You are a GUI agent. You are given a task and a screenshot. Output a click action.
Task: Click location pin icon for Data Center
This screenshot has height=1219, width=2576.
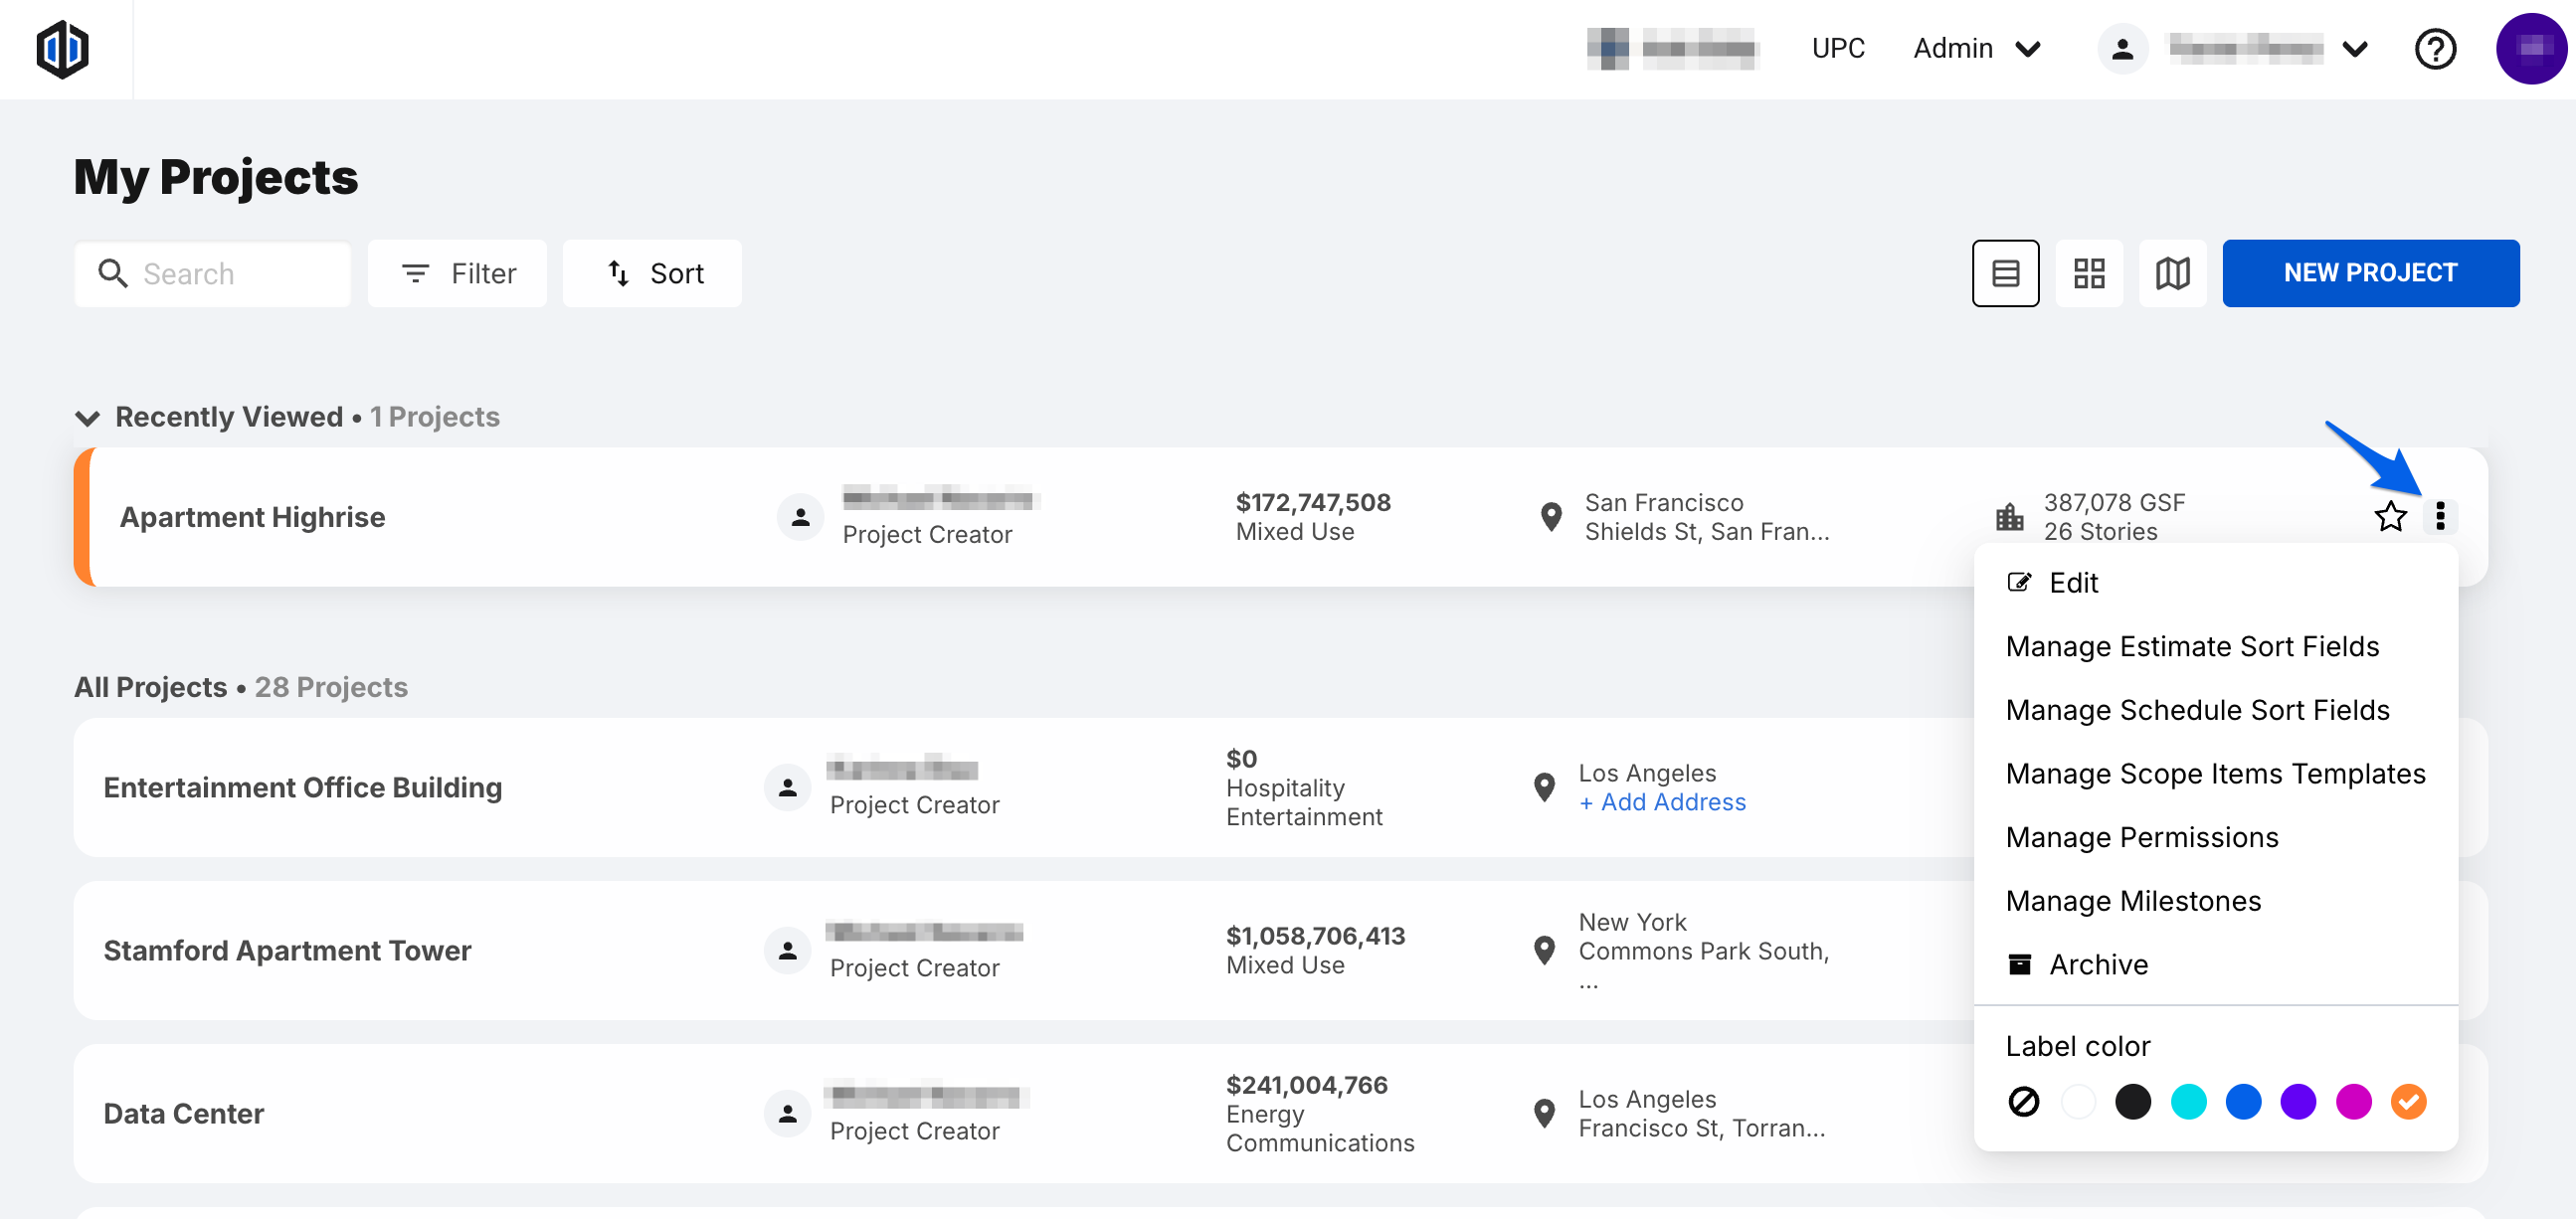click(1544, 1113)
